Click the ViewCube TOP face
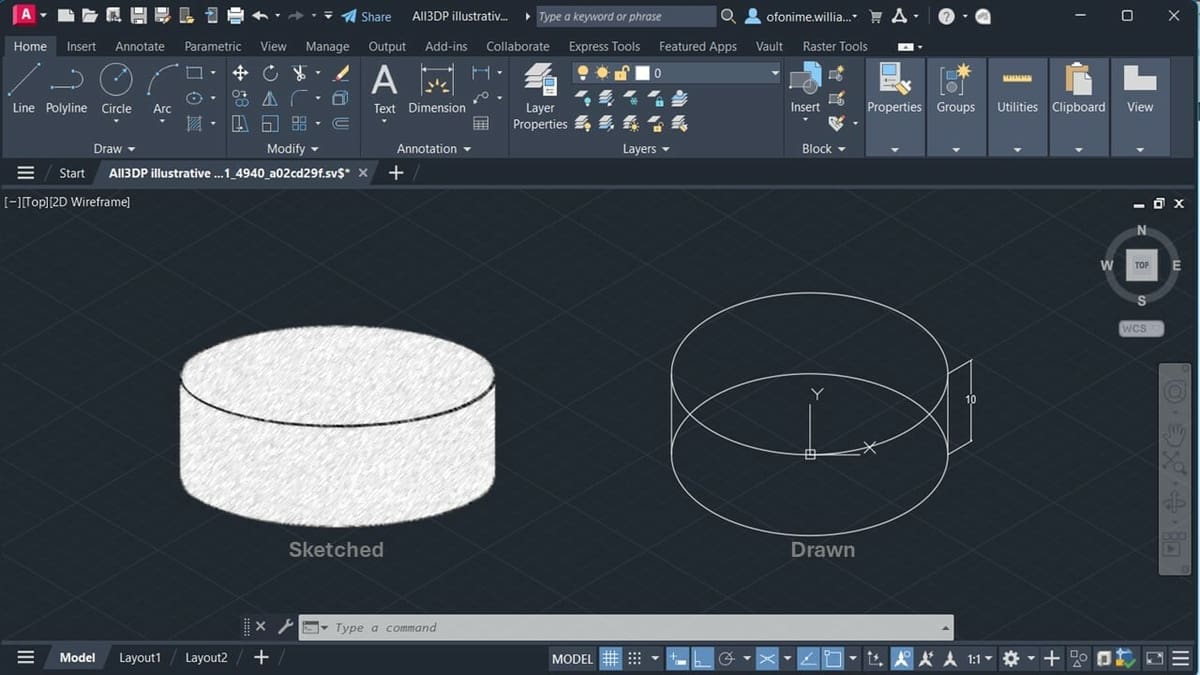The width and height of the screenshot is (1200, 675). [x=1141, y=265]
